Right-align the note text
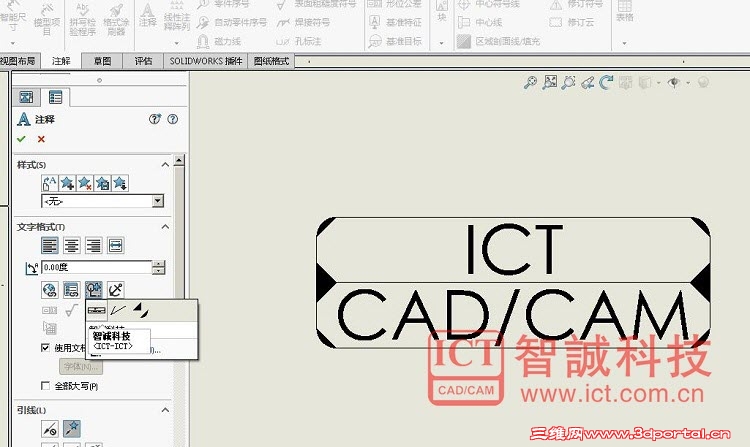Viewport: 750px width, 447px height. [94, 246]
